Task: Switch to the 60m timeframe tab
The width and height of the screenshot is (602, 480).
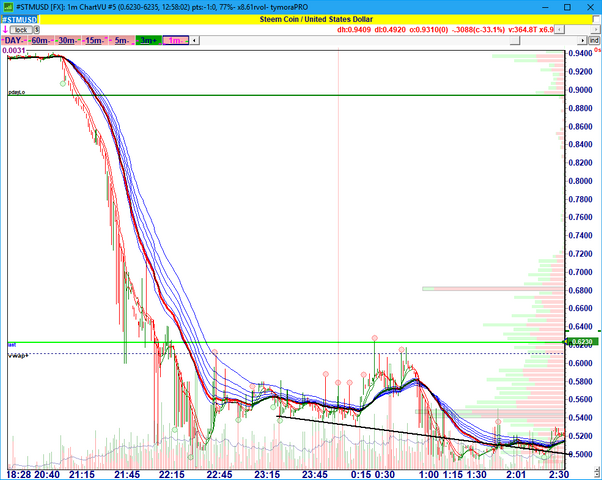Action: (41, 40)
